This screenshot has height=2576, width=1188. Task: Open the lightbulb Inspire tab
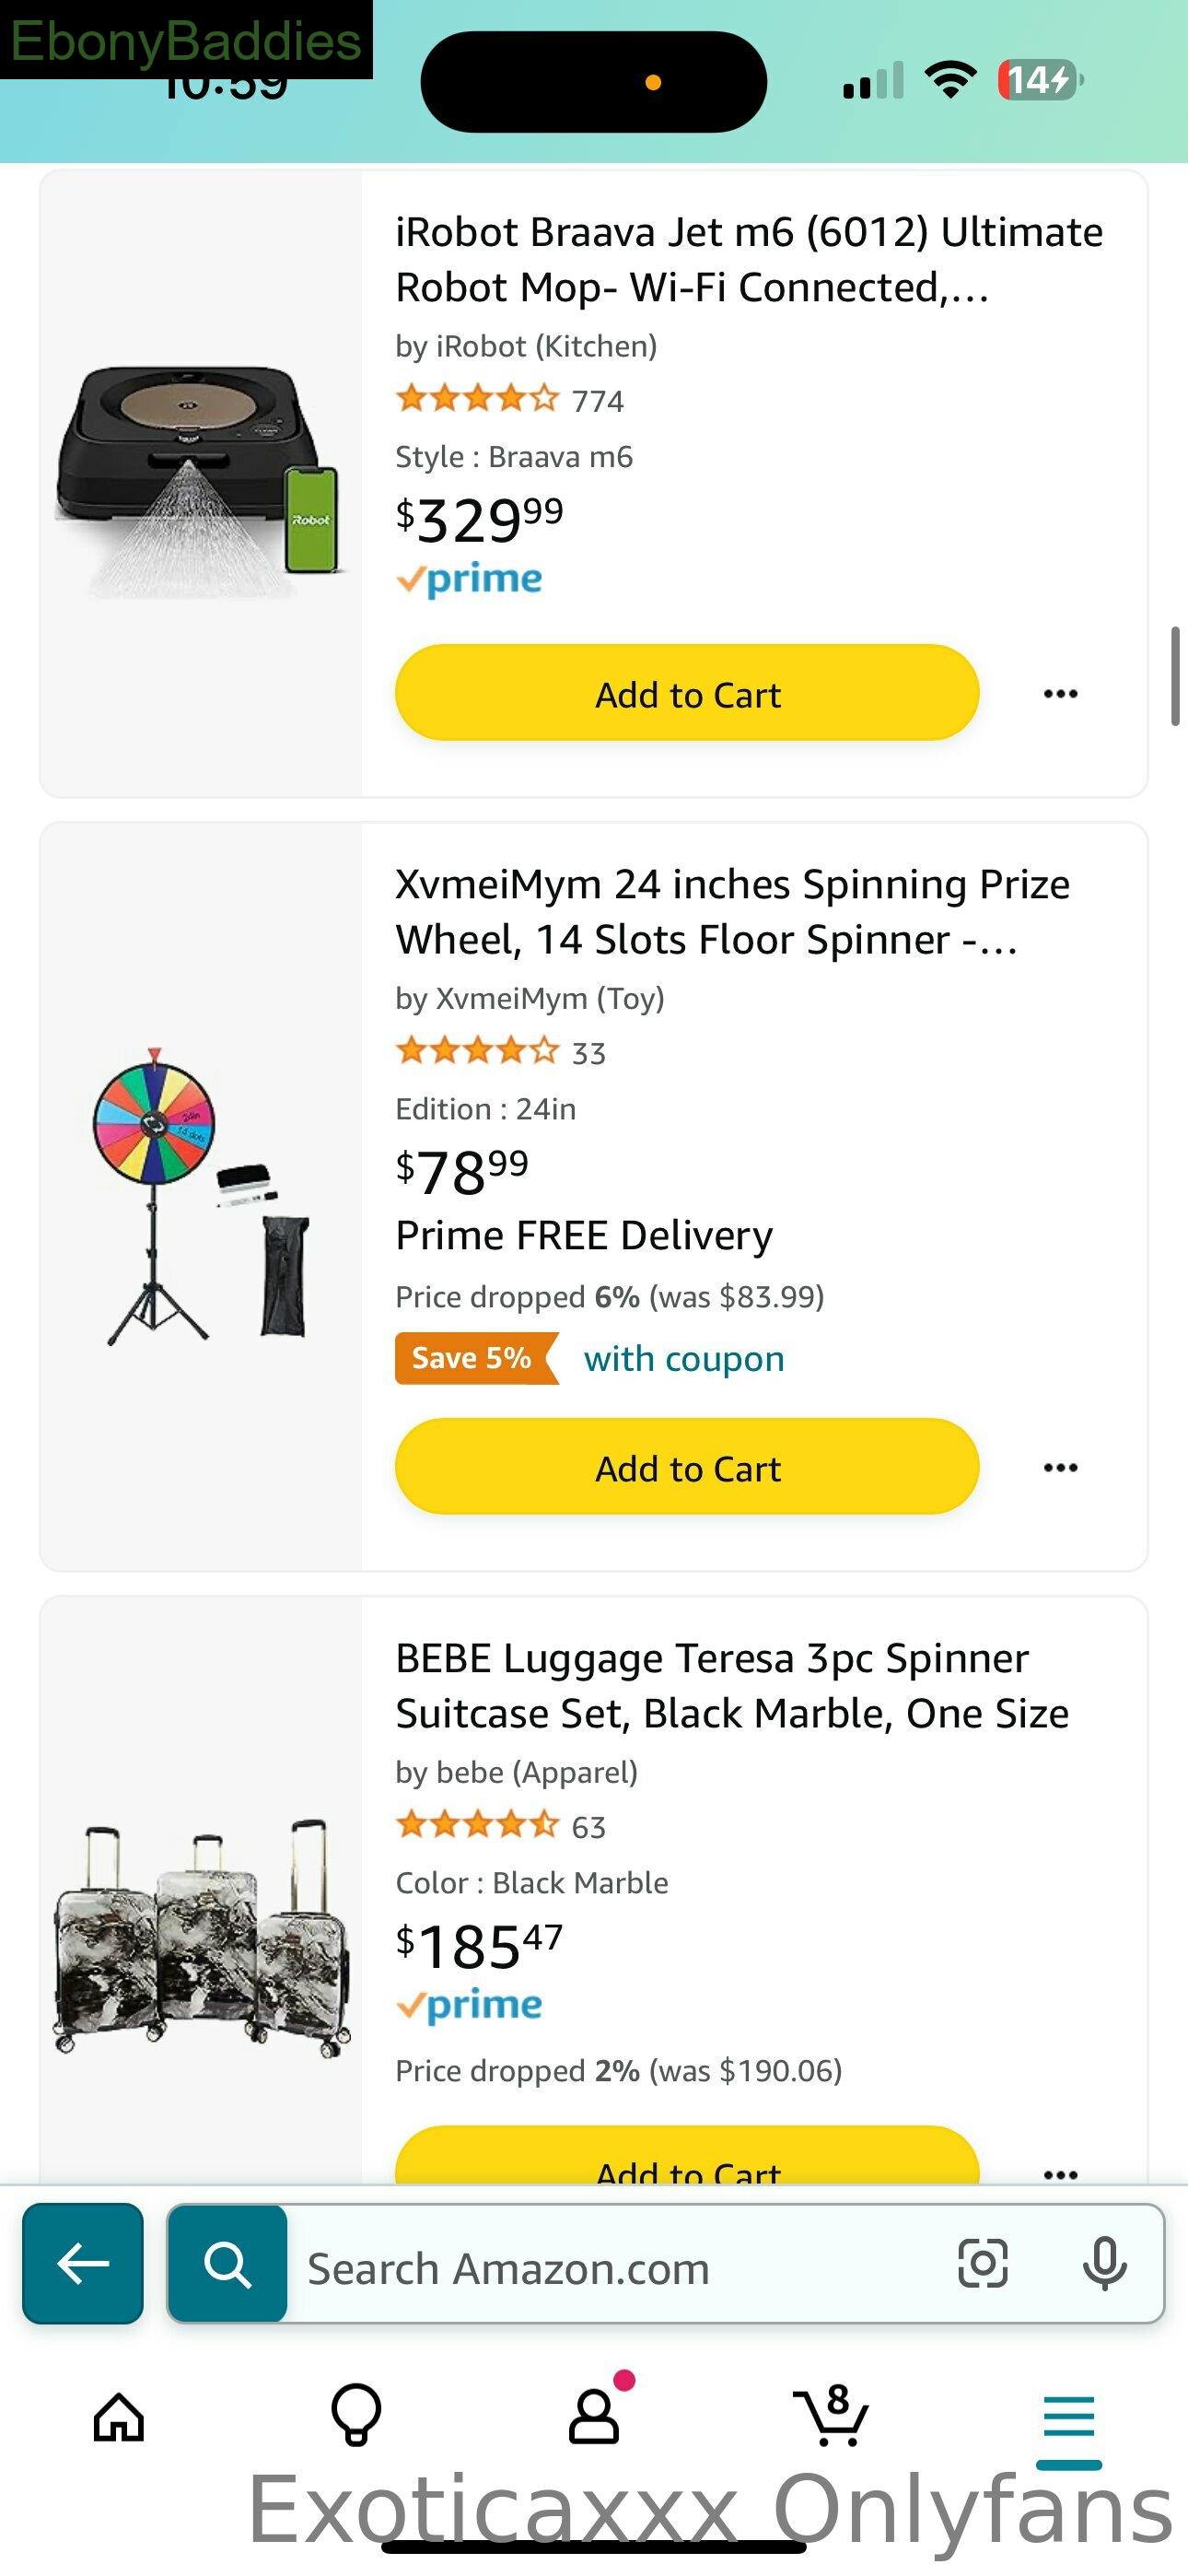click(x=356, y=2416)
